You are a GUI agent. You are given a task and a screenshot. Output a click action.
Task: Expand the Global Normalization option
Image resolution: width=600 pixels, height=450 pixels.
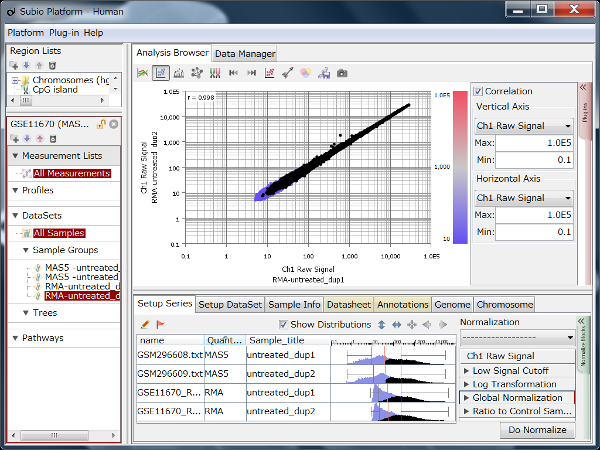[x=464, y=397]
